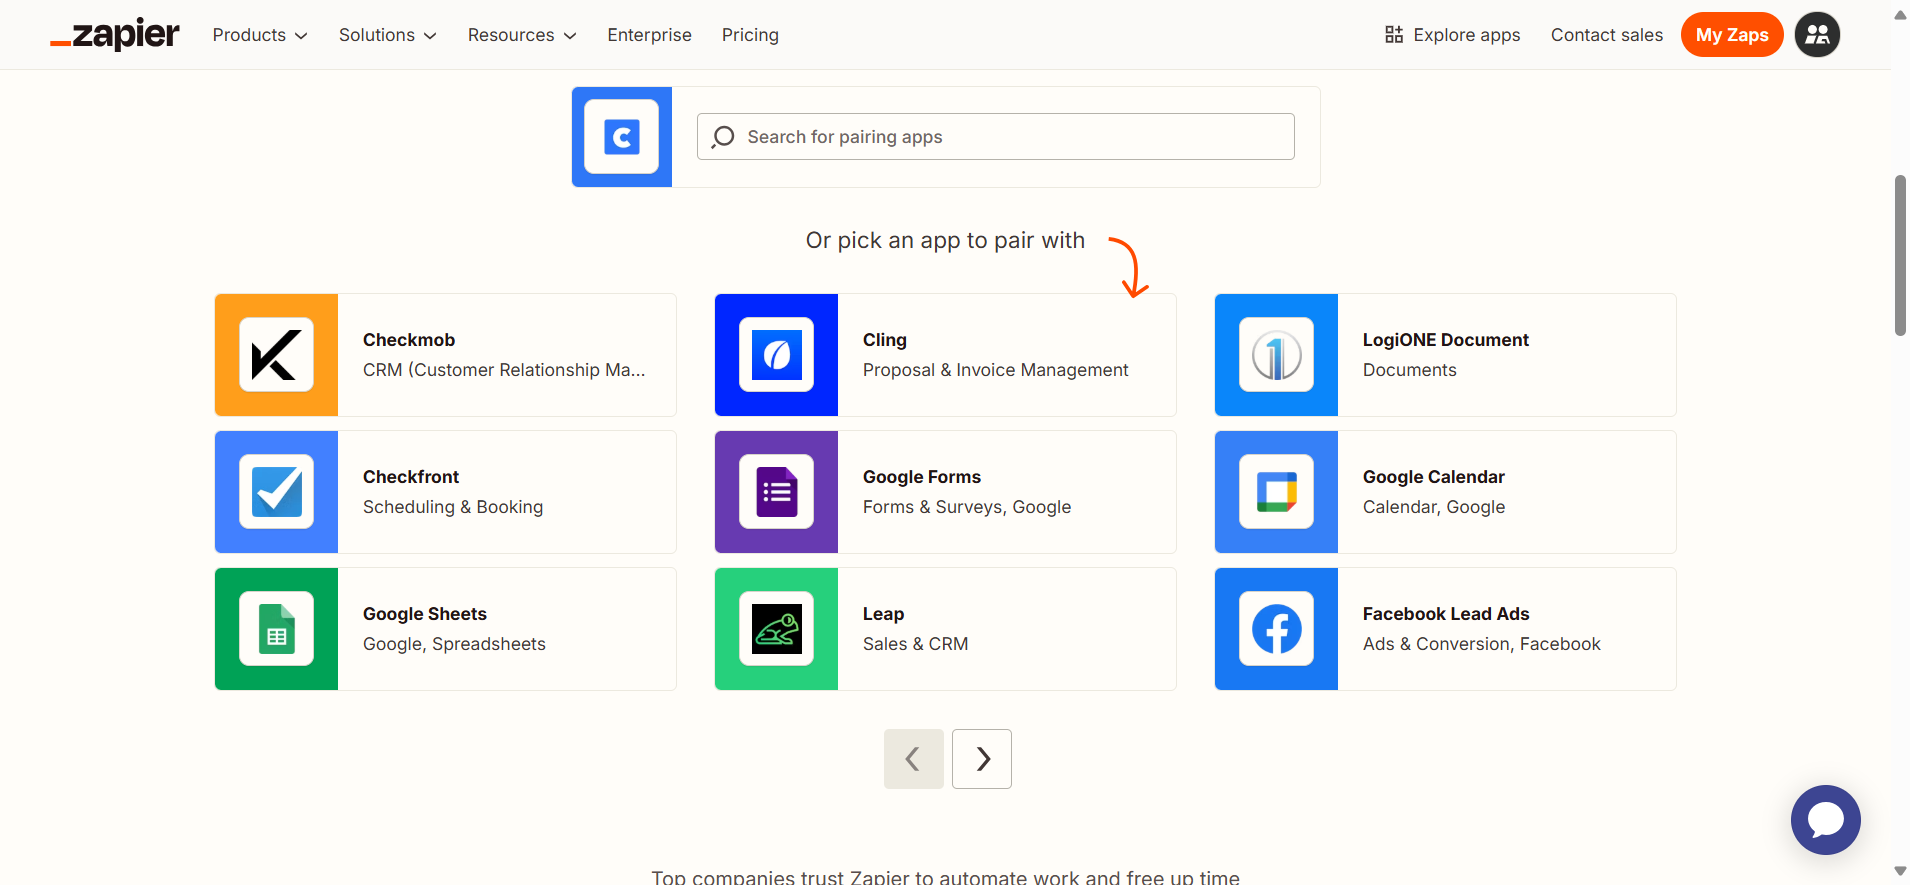This screenshot has height=885, width=1910.
Task: Click the blue C app icon beside search
Action: pyautogui.click(x=622, y=137)
